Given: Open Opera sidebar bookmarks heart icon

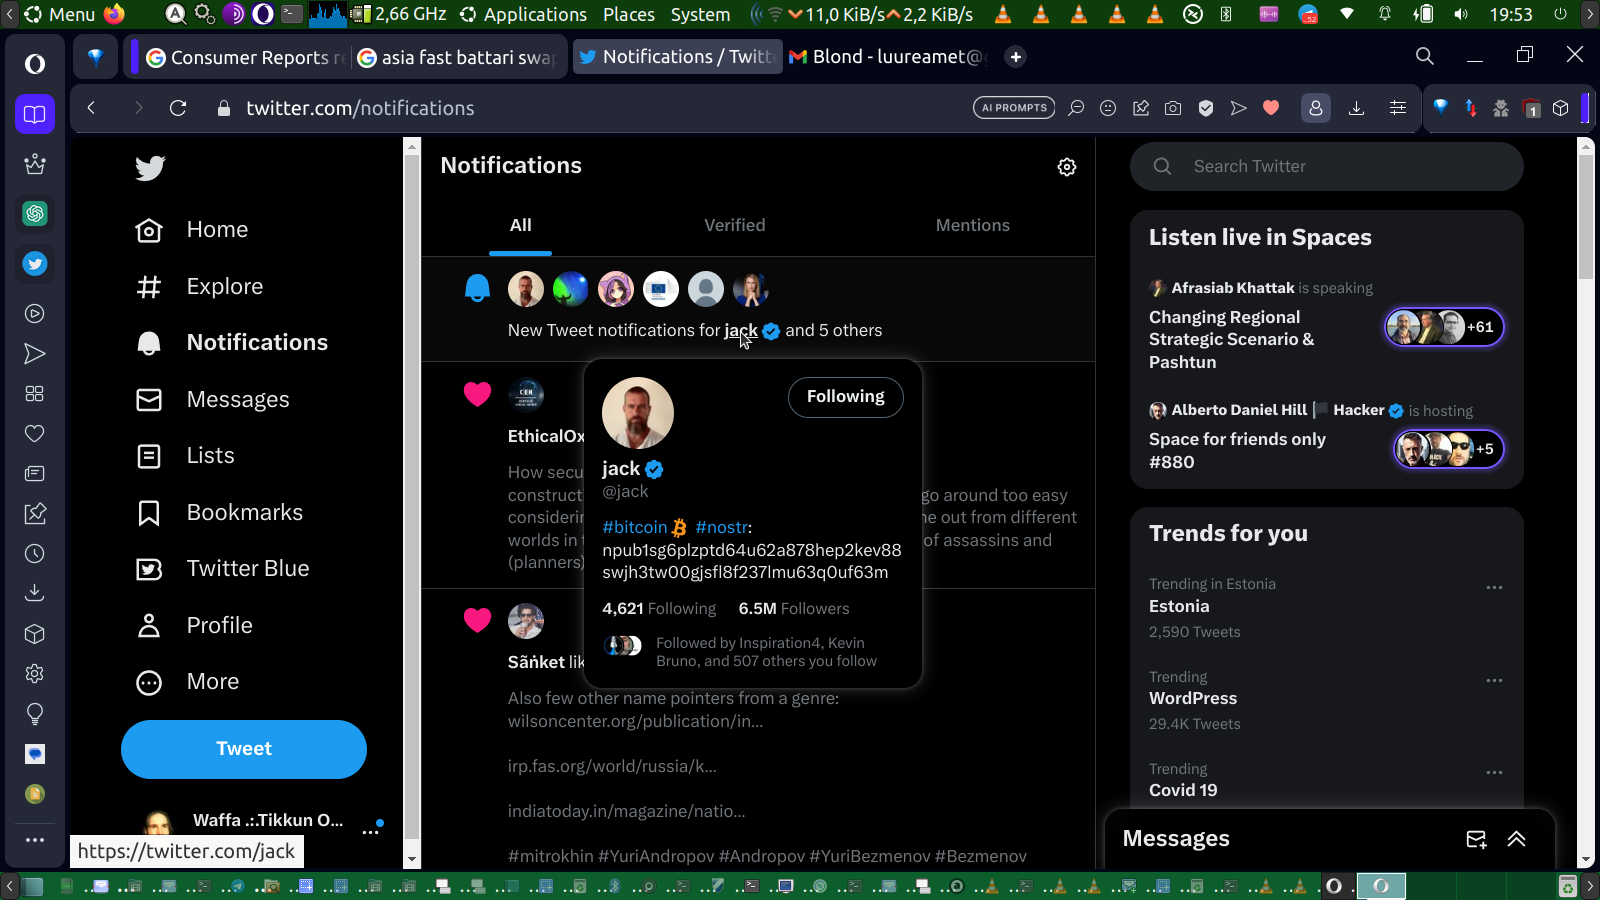Looking at the screenshot, I should [x=35, y=433].
